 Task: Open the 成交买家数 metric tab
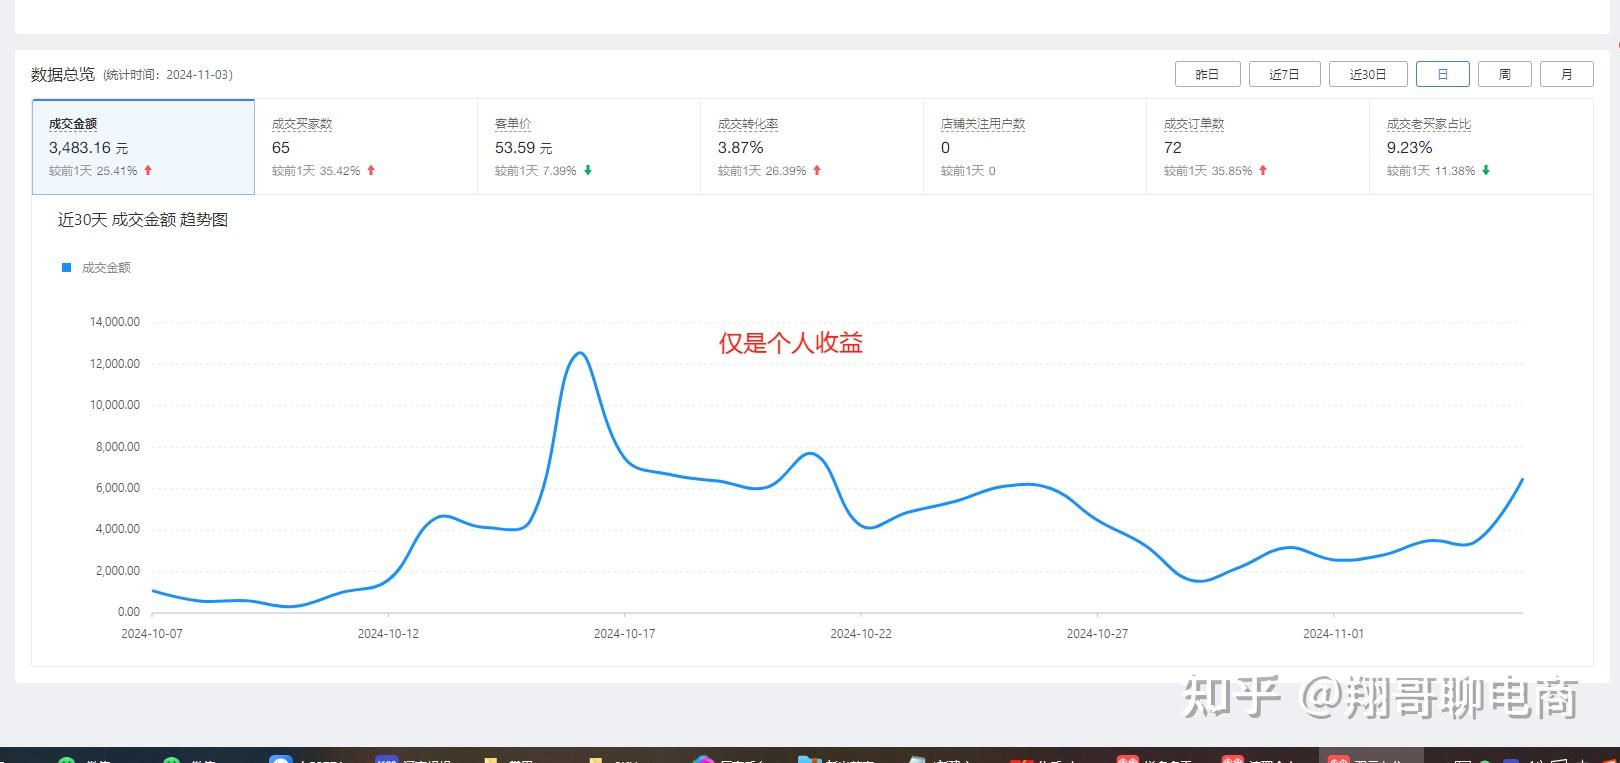click(366, 146)
